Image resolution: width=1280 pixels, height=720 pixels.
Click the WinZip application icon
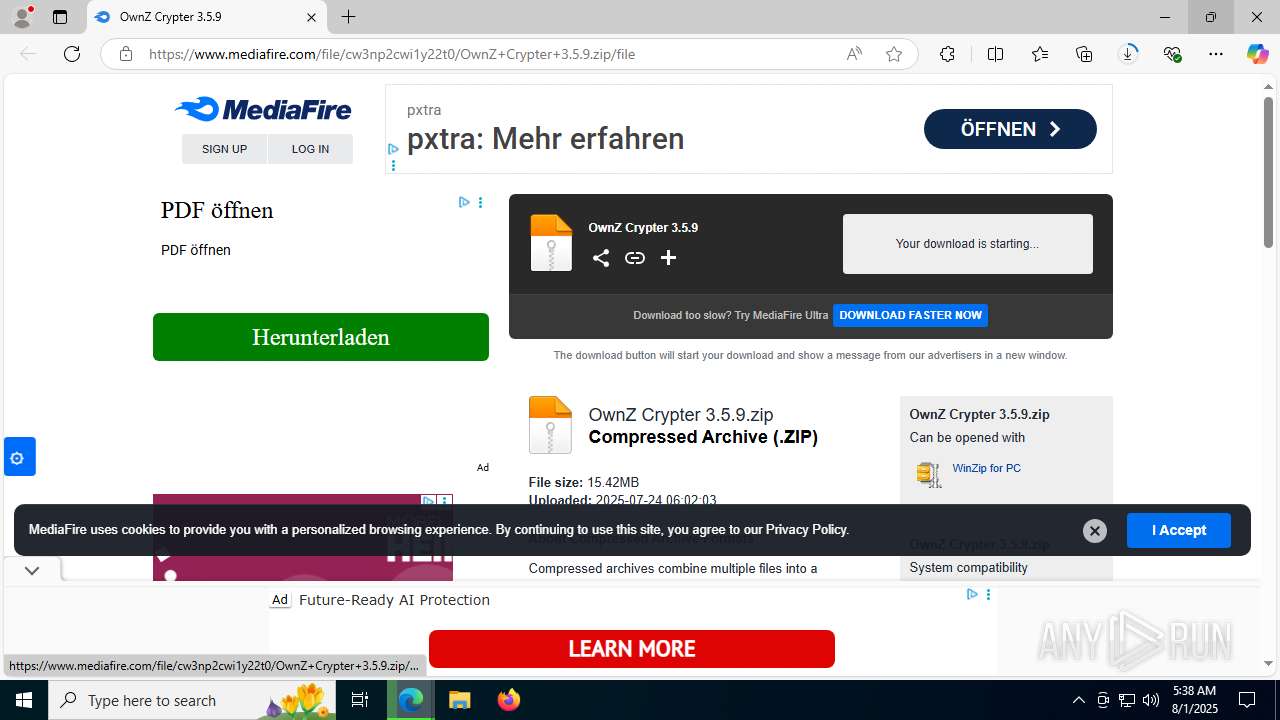pos(929,474)
